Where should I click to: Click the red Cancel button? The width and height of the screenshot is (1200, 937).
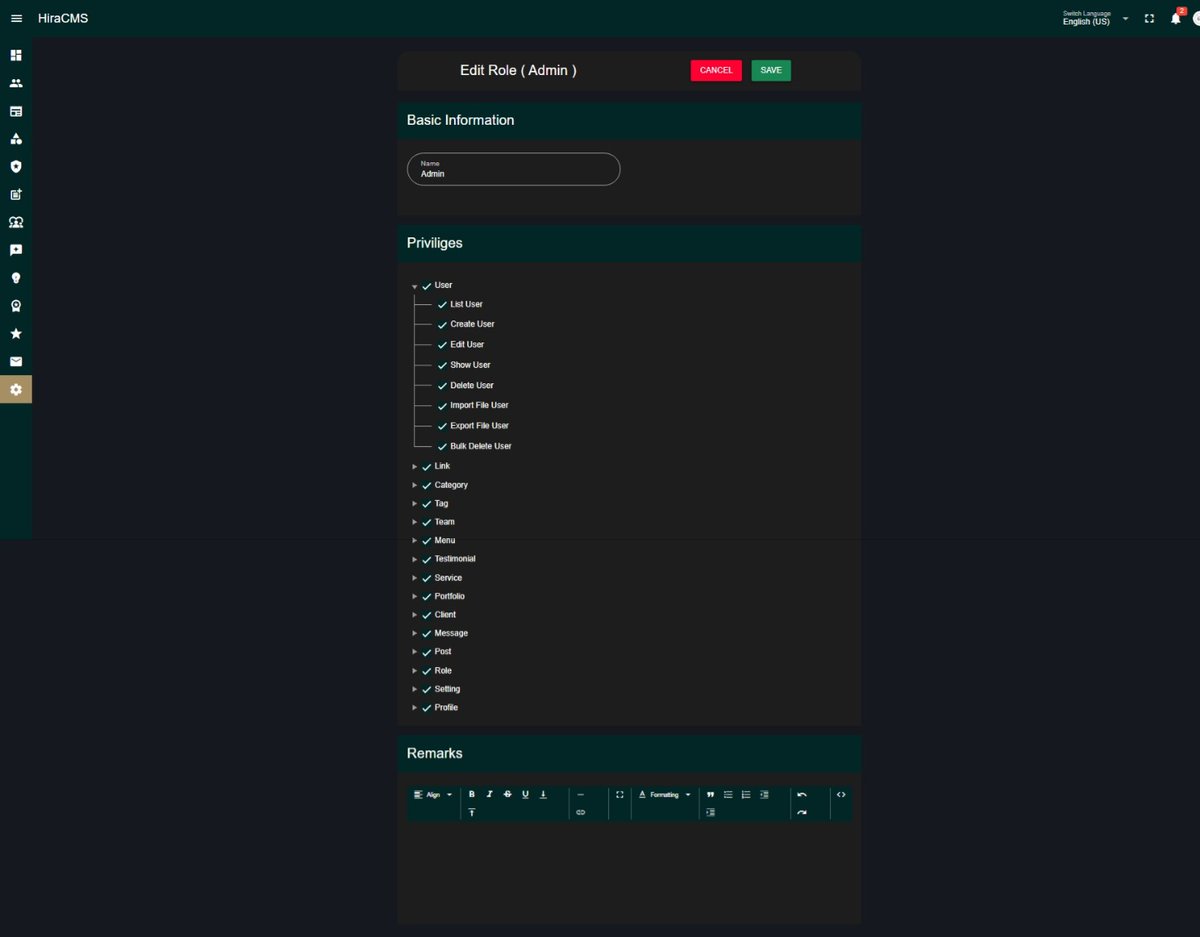tap(716, 70)
